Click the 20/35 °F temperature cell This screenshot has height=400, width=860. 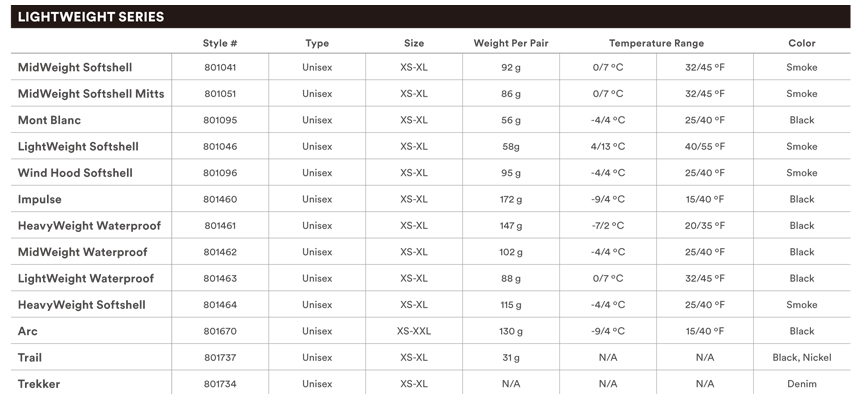coord(704,226)
